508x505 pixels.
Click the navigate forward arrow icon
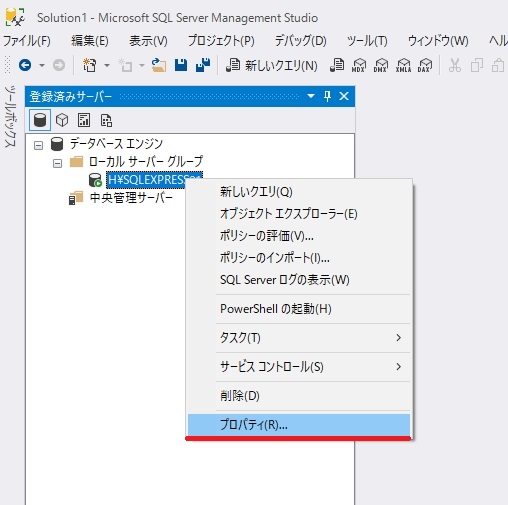click(x=59, y=65)
